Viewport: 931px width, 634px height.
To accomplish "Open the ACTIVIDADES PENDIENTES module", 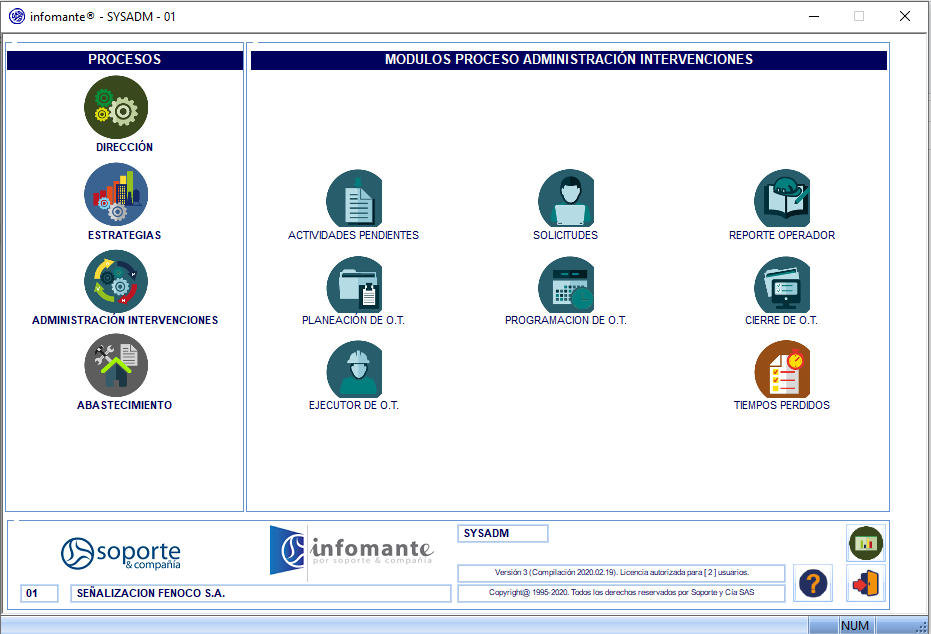I will (354, 200).
